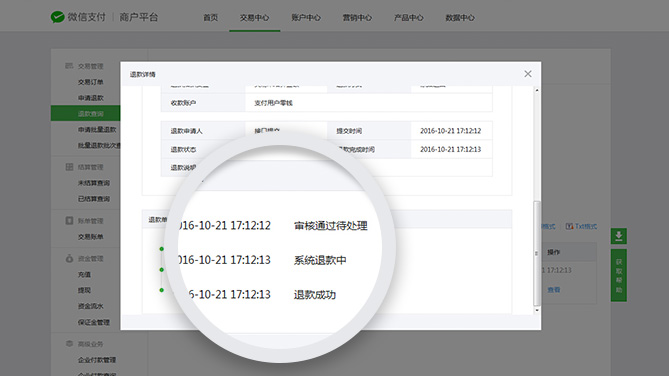This screenshot has height=376, width=669.
Task: Click the 退款详情 dialog title
Action: [143, 74]
